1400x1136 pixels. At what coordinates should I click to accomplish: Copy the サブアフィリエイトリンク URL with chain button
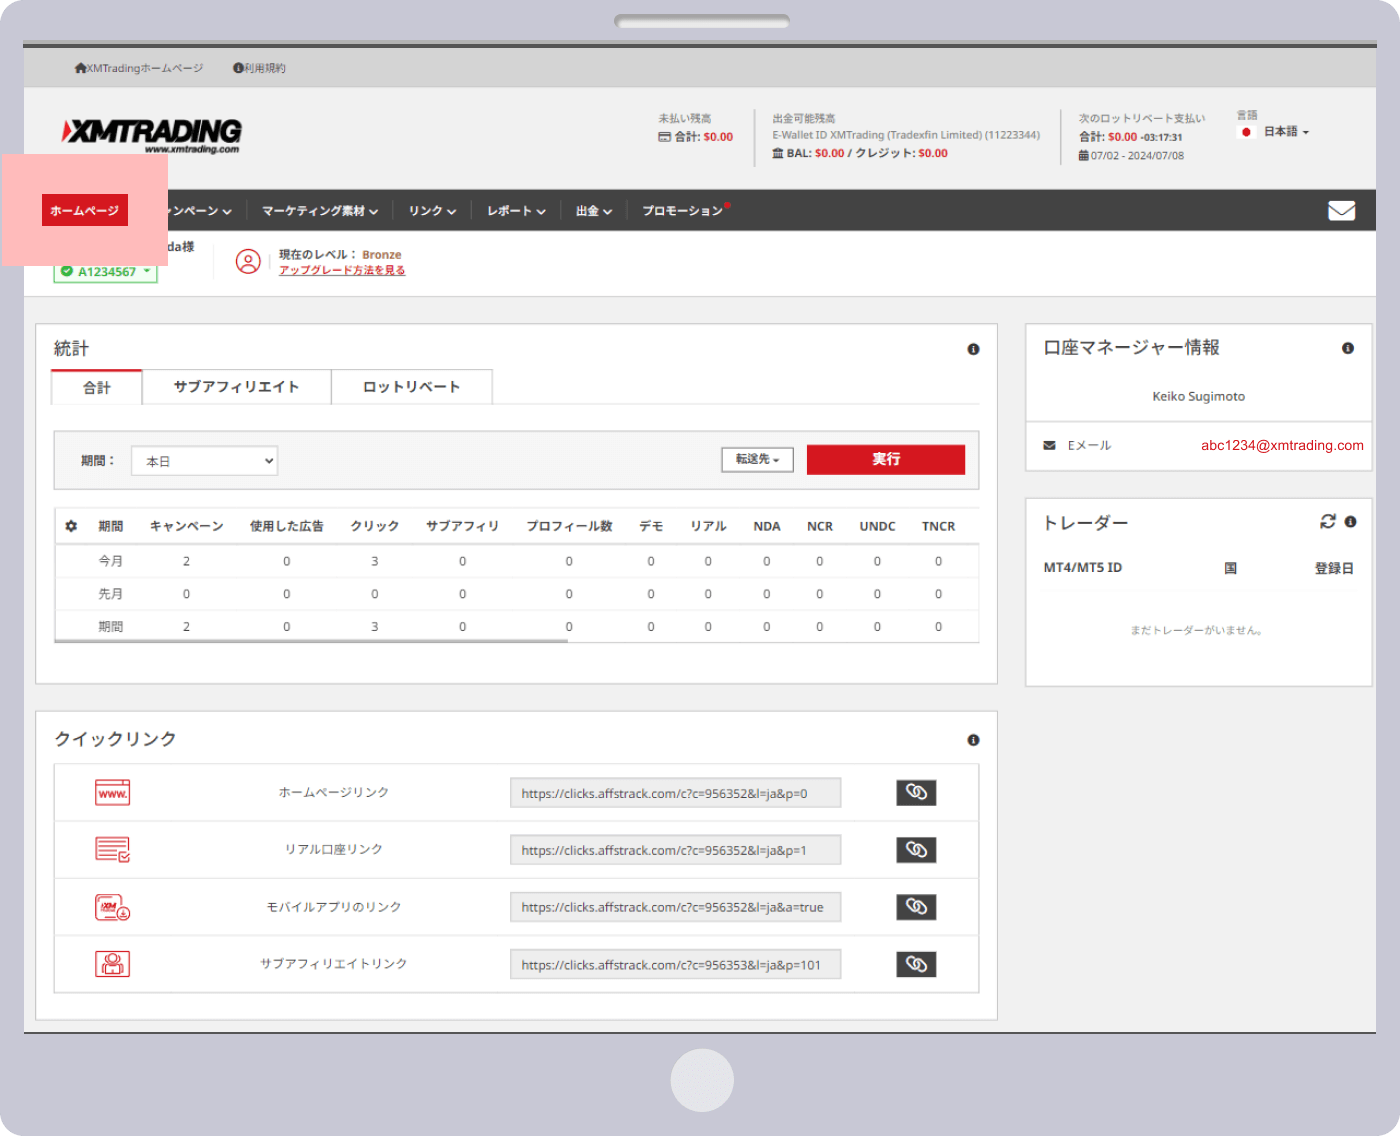(916, 964)
